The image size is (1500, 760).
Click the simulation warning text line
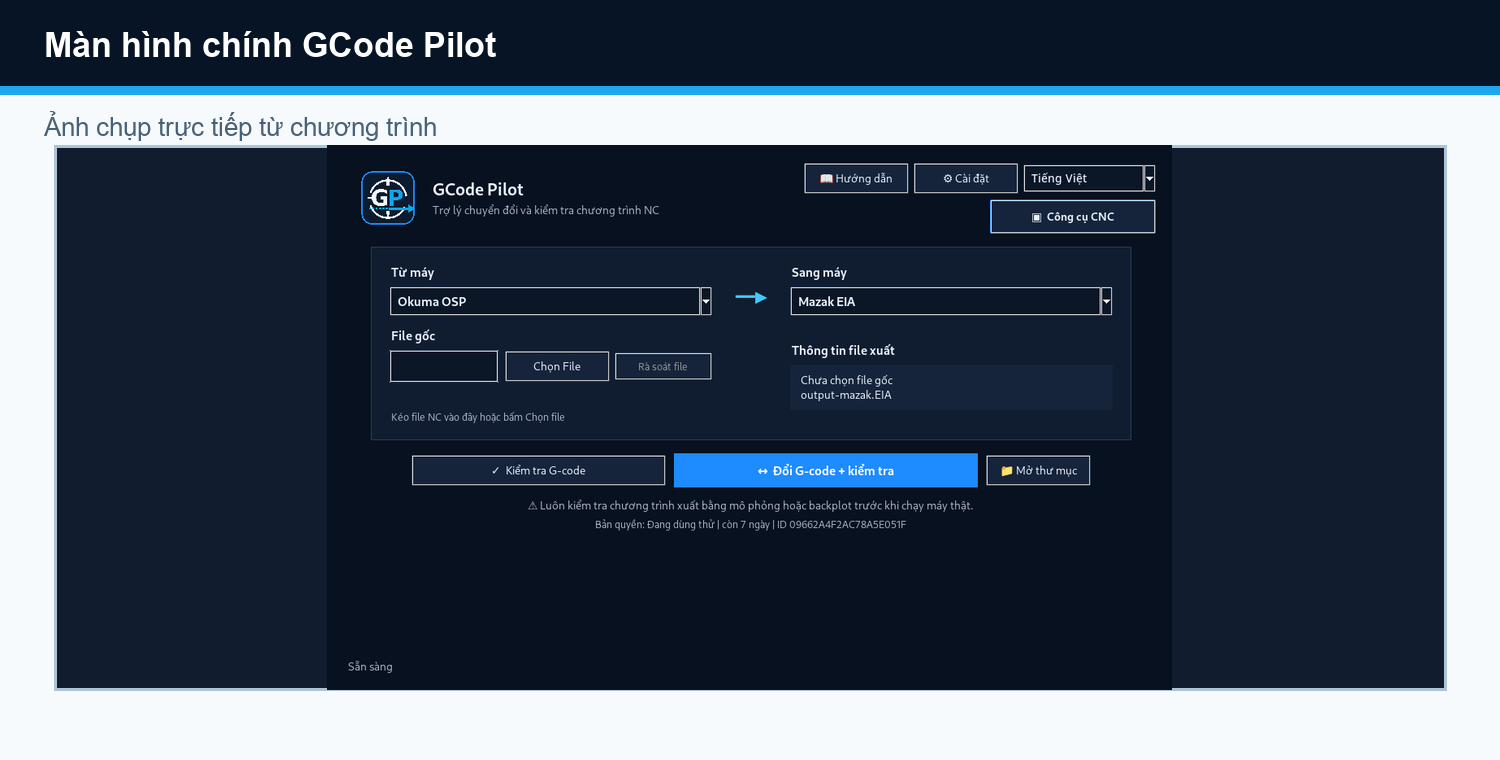[x=750, y=505]
